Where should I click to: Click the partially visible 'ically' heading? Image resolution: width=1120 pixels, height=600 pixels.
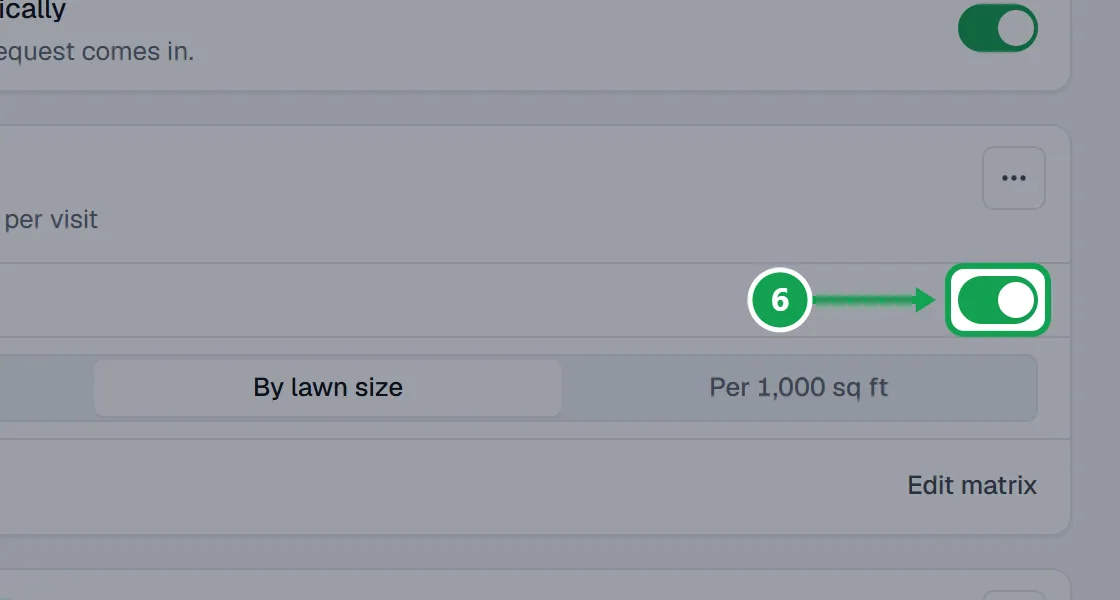click(x=33, y=10)
